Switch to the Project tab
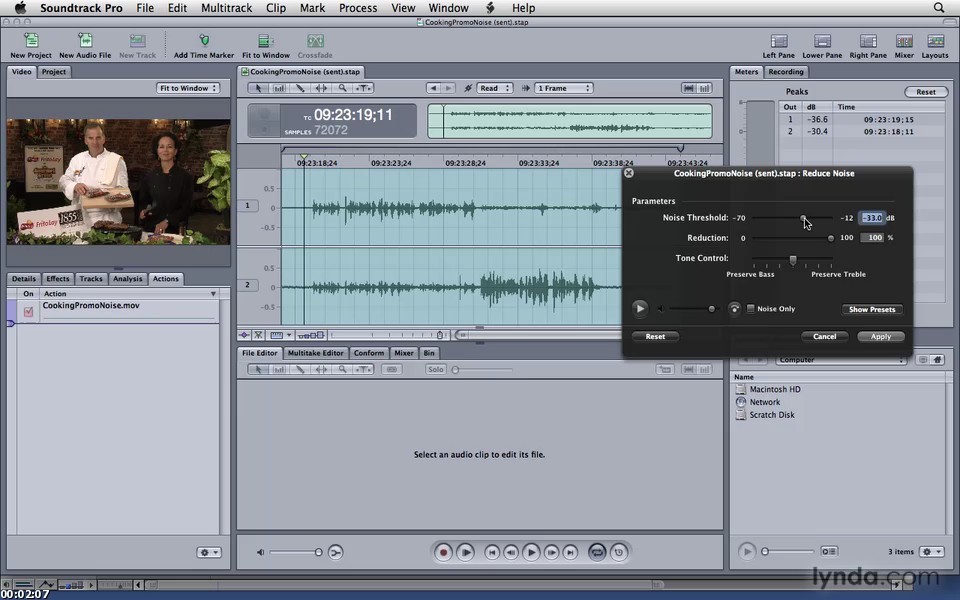Image resolution: width=960 pixels, height=600 pixels. [54, 72]
